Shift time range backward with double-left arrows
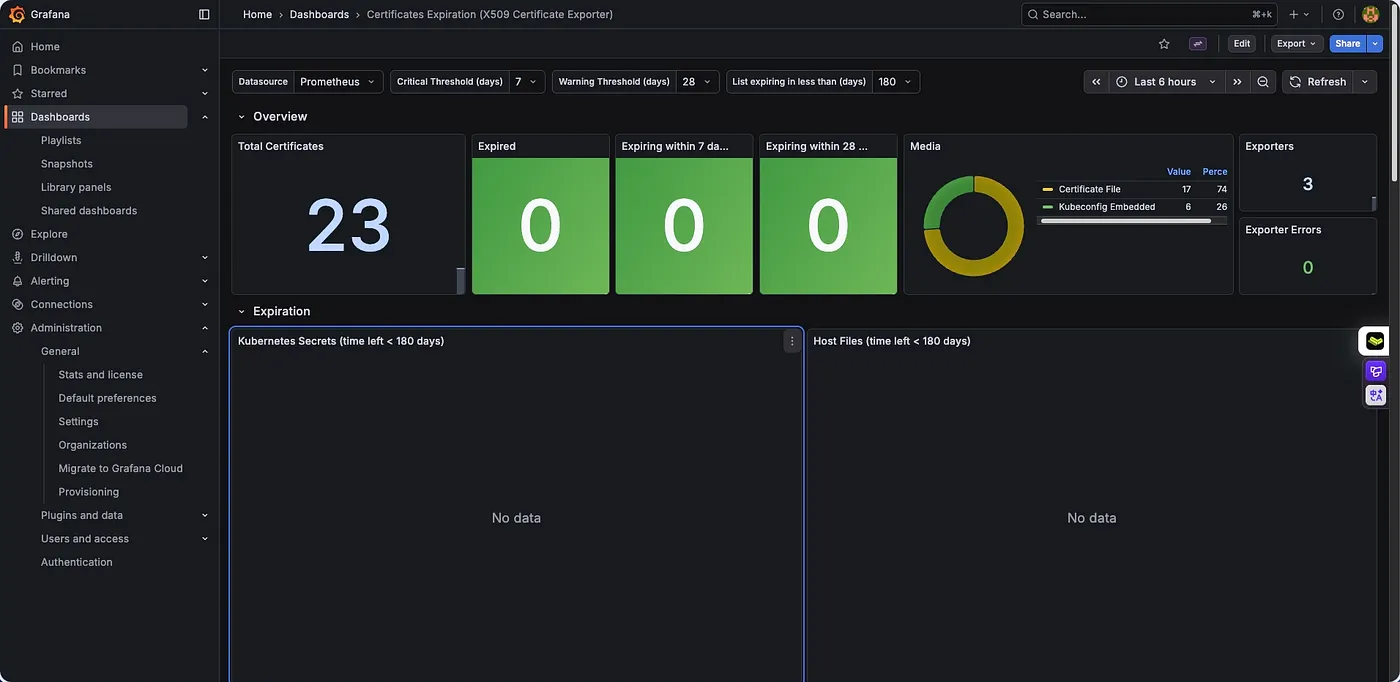 click(1097, 82)
